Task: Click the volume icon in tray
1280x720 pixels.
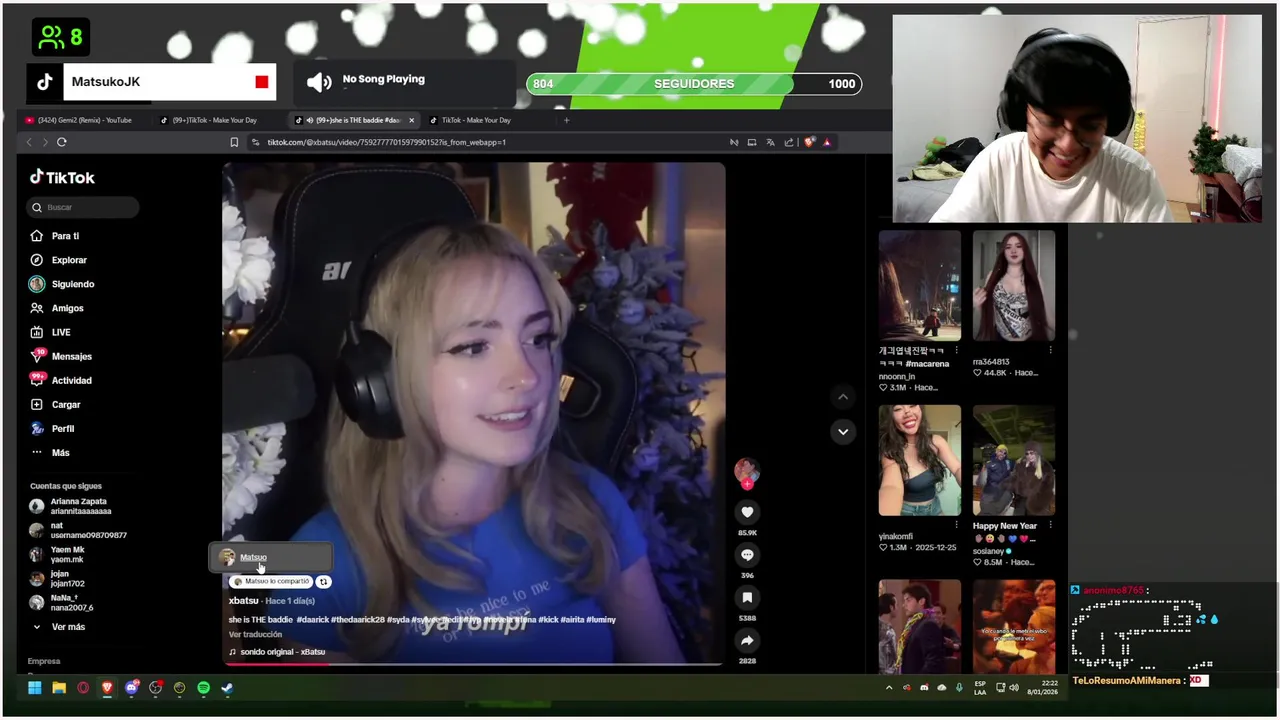Action: point(1014,688)
